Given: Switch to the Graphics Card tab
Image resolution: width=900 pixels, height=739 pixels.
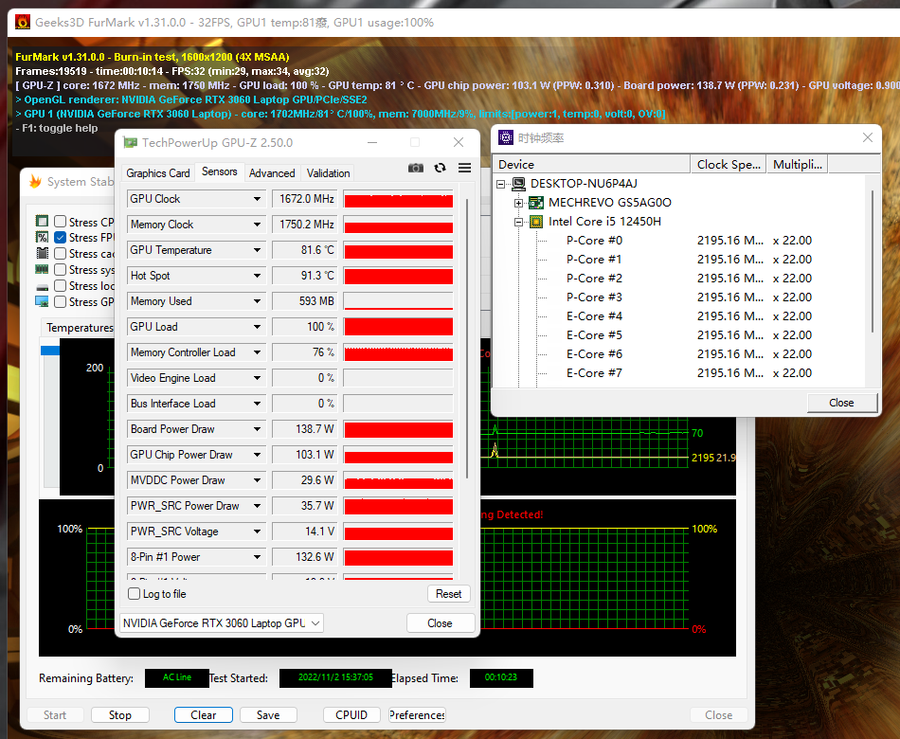Looking at the screenshot, I should tap(158, 173).
